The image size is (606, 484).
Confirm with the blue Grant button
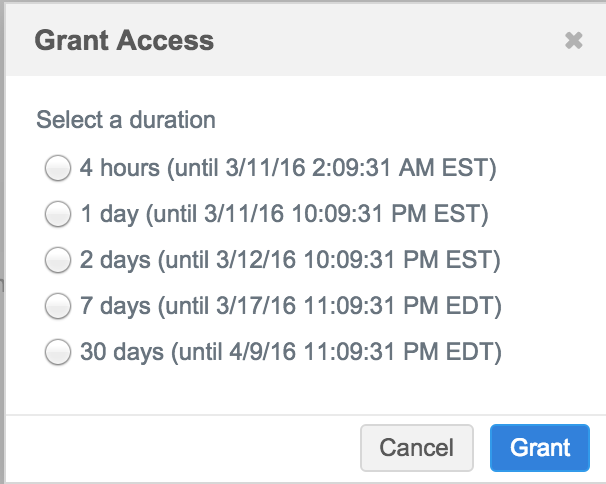[540, 447]
